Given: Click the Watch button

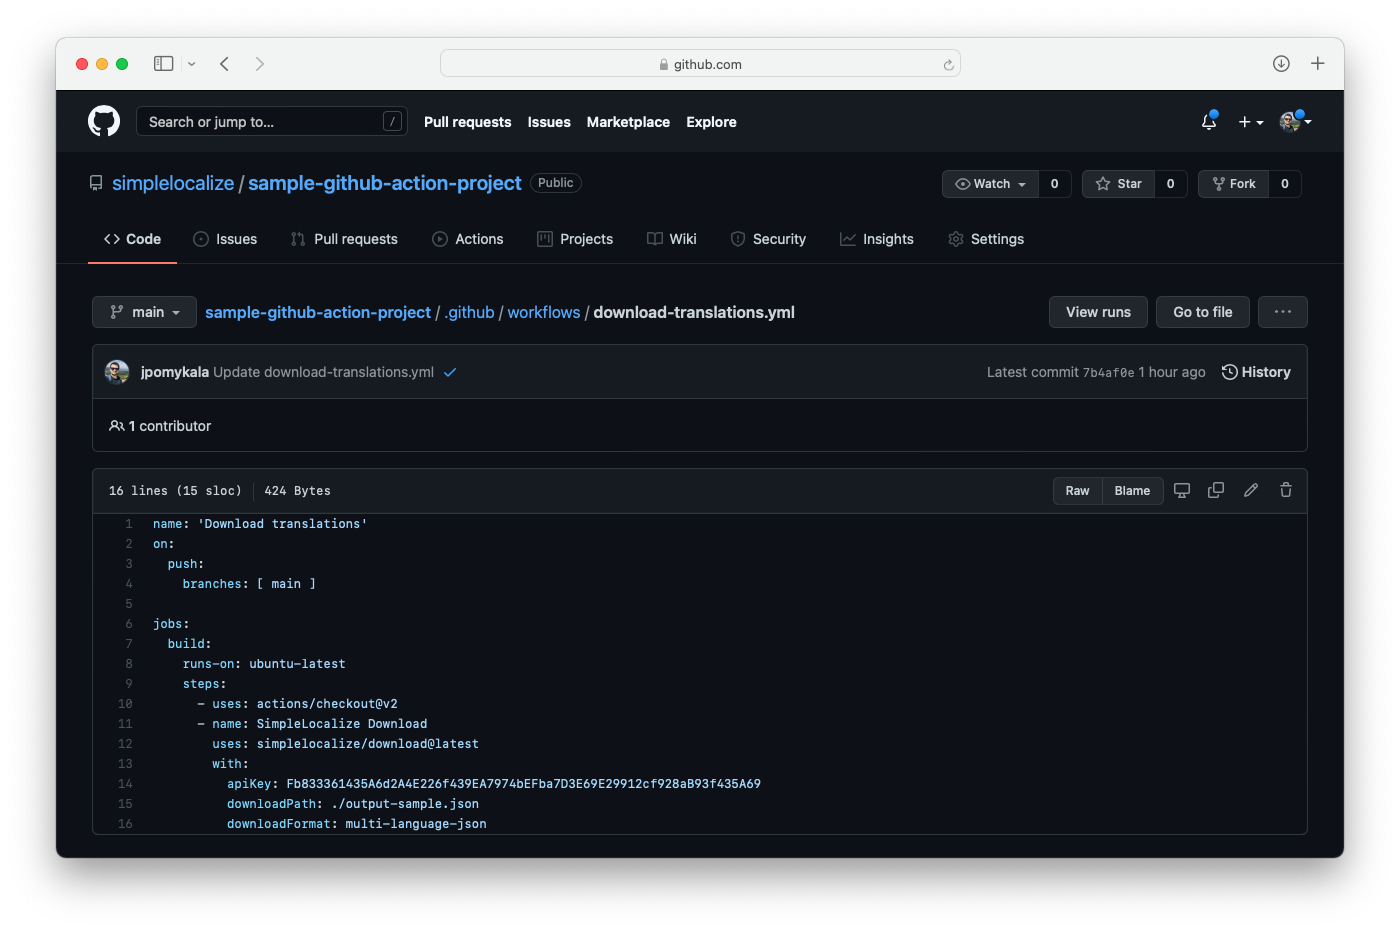Looking at the screenshot, I should pyautogui.click(x=990, y=184).
